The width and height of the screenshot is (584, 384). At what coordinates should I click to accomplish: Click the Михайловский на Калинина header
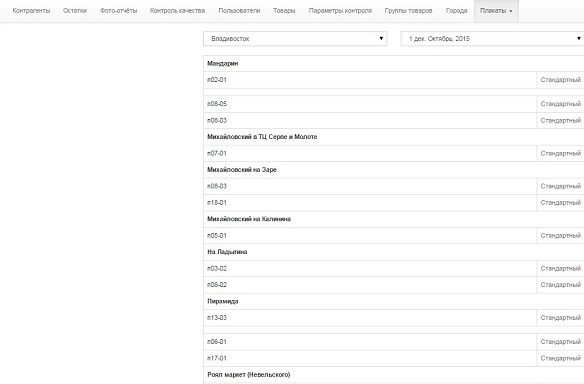click(393, 219)
